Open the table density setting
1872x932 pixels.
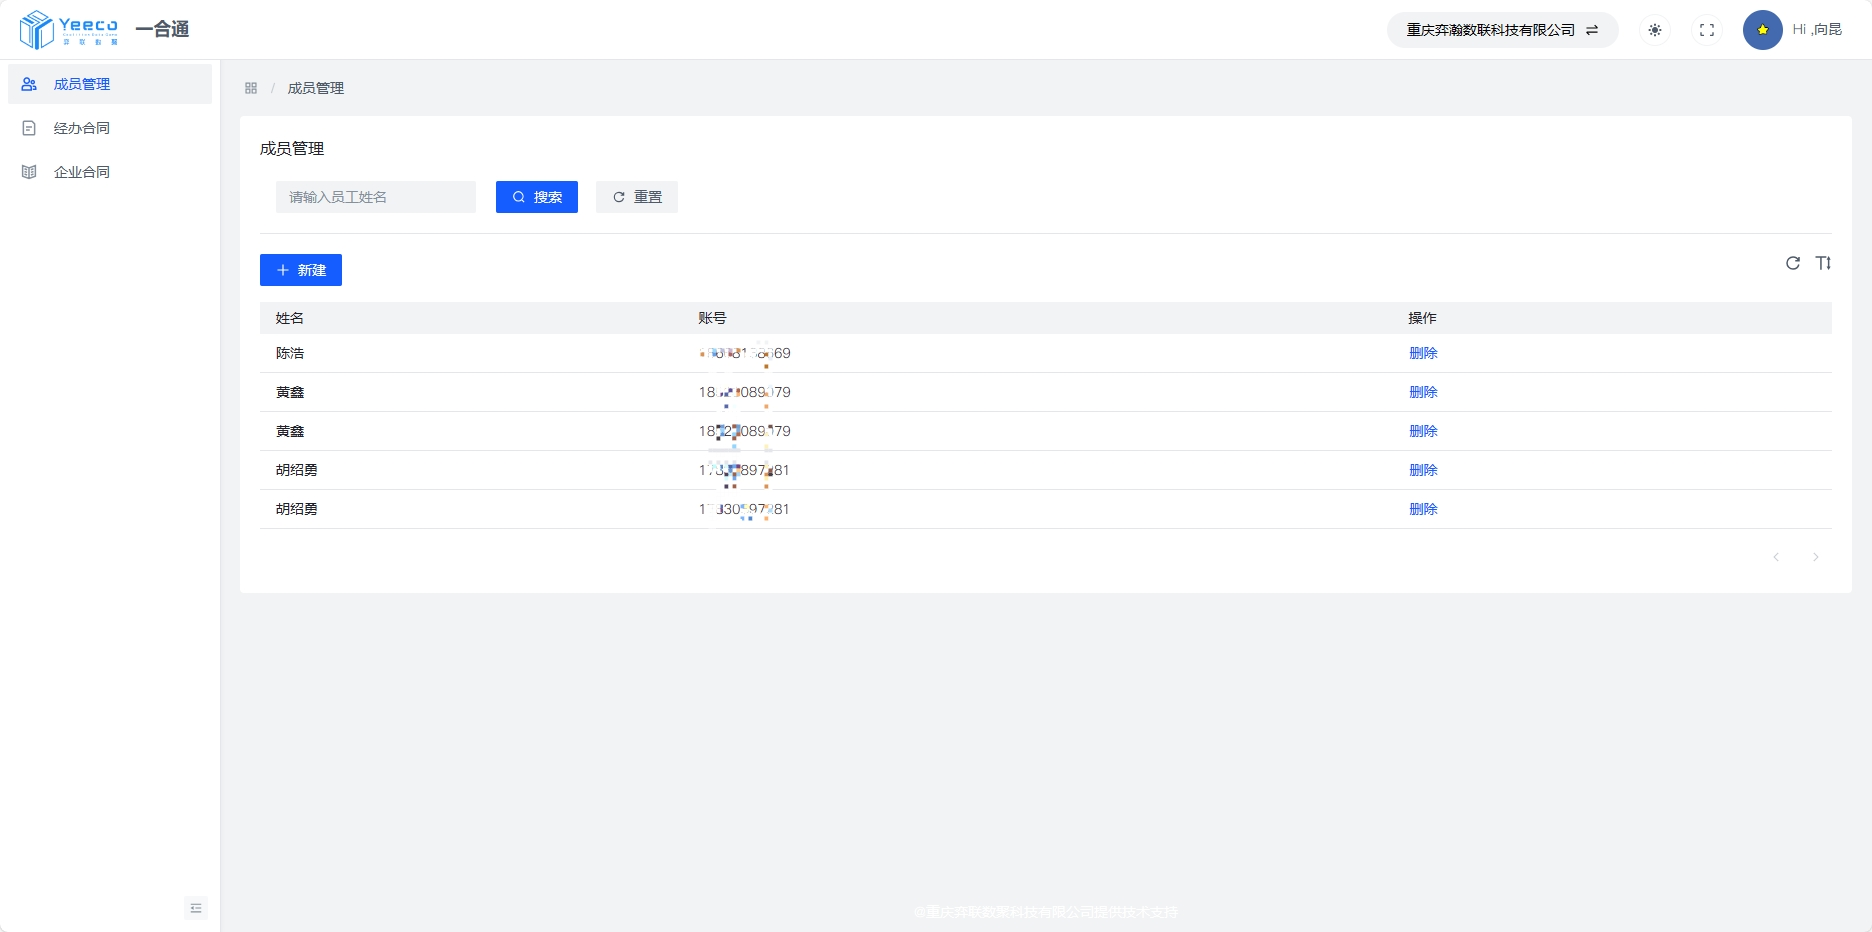tap(1823, 263)
